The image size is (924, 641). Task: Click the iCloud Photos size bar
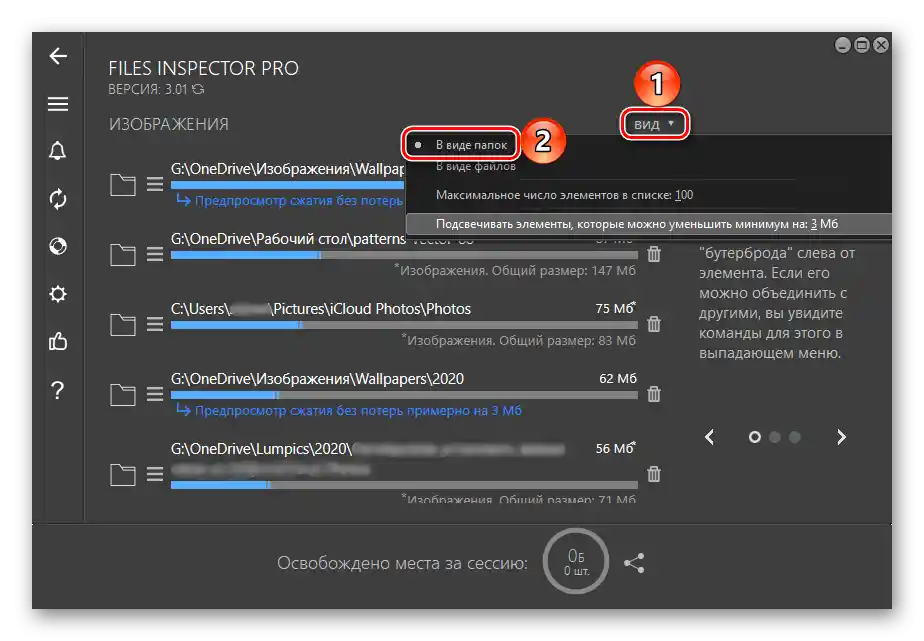pyautogui.click(x=404, y=325)
